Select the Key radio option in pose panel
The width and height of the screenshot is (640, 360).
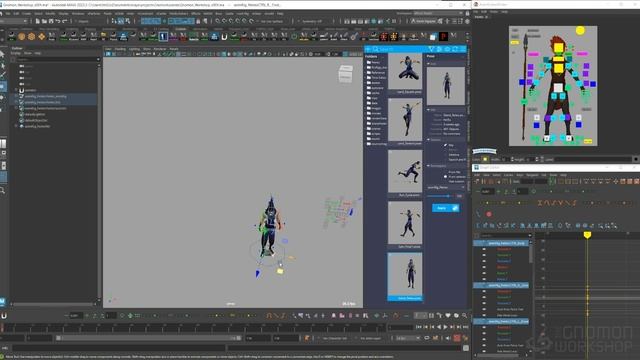[x=445, y=145]
